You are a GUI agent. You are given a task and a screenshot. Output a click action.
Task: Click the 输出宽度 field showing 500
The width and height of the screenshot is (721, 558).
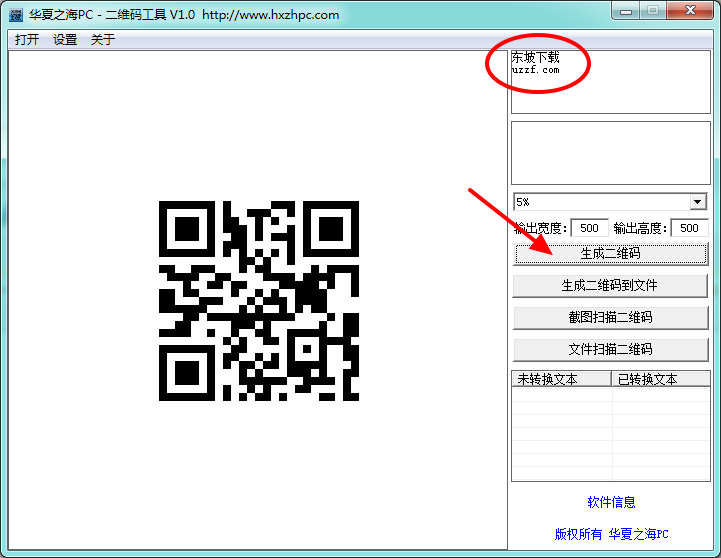589,228
